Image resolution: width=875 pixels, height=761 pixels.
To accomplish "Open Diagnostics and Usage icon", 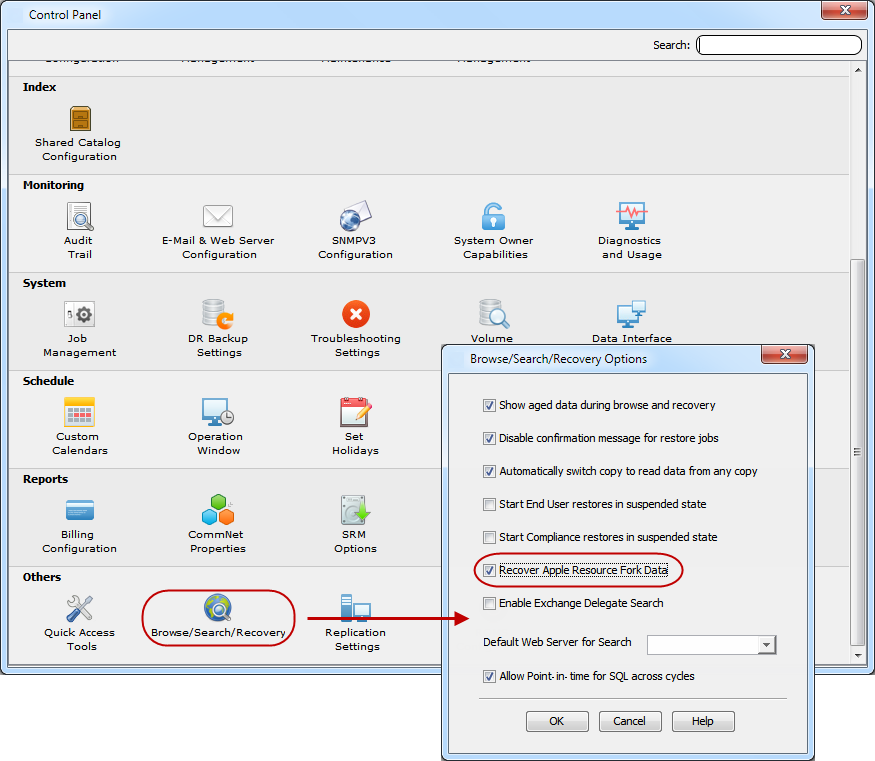I will tap(630, 216).
